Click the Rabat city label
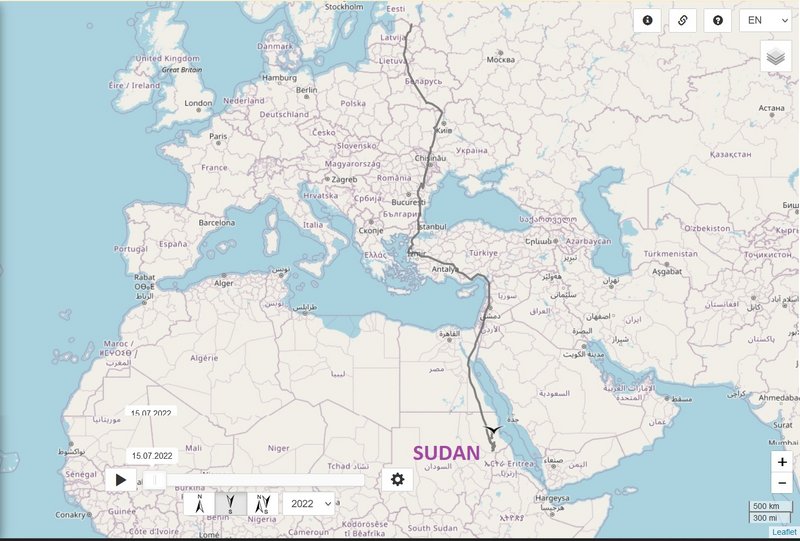Screen dimensions: 800x541 click(x=144, y=278)
